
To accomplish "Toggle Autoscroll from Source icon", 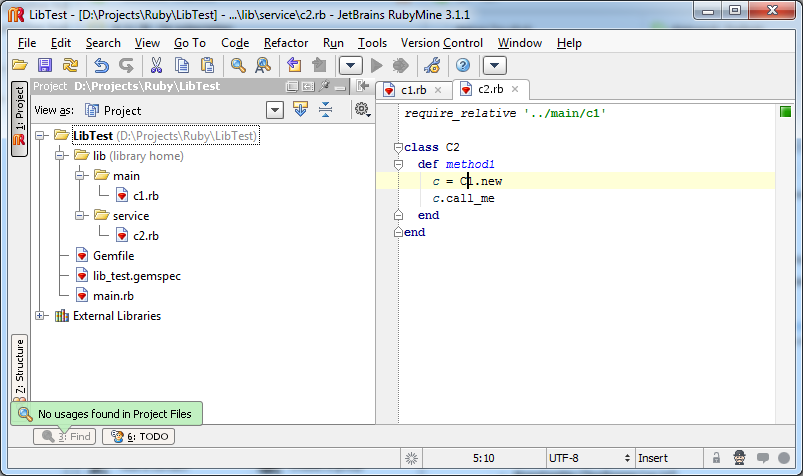I will (301, 109).
